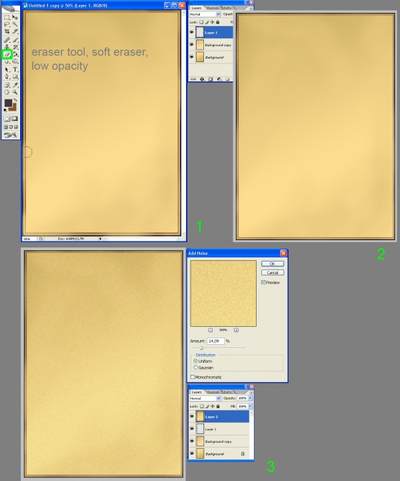The image size is (400, 481).
Task: Select the Pen tool
Action: point(7,77)
